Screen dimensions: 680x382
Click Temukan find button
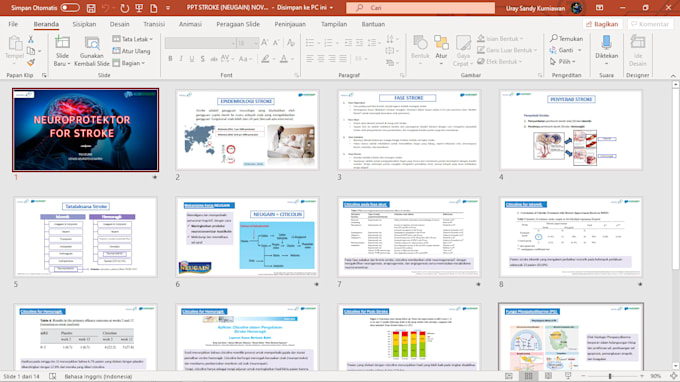(x=566, y=39)
